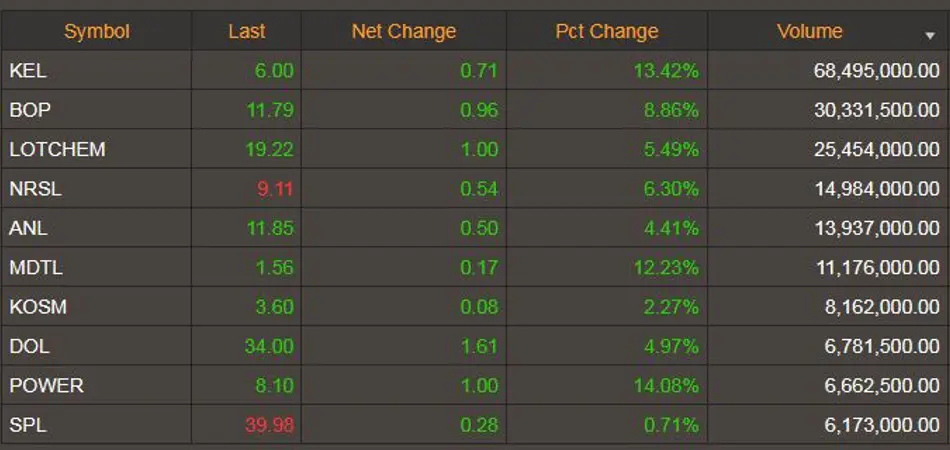Open the LOTCHEM symbol row
Viewport: 950px width, 450px height.
tap(57, 150)
